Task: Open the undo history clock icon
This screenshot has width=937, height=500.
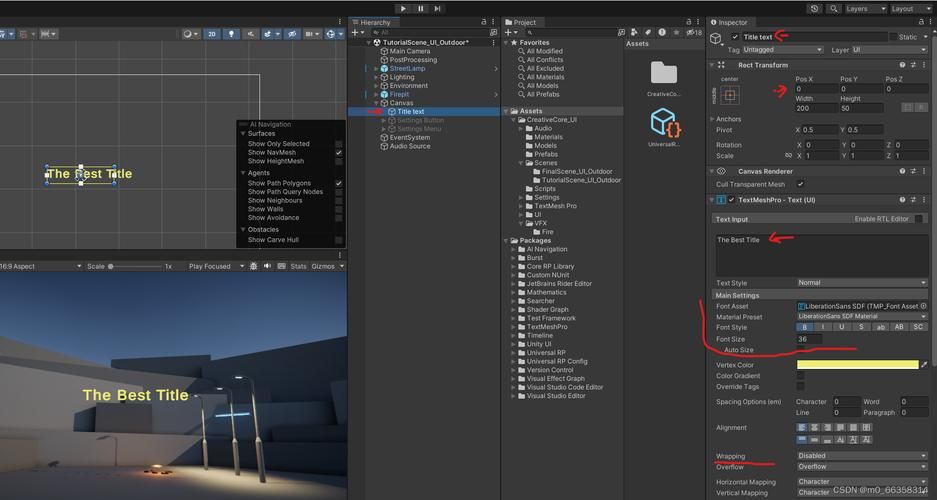Action: point(814,8)
